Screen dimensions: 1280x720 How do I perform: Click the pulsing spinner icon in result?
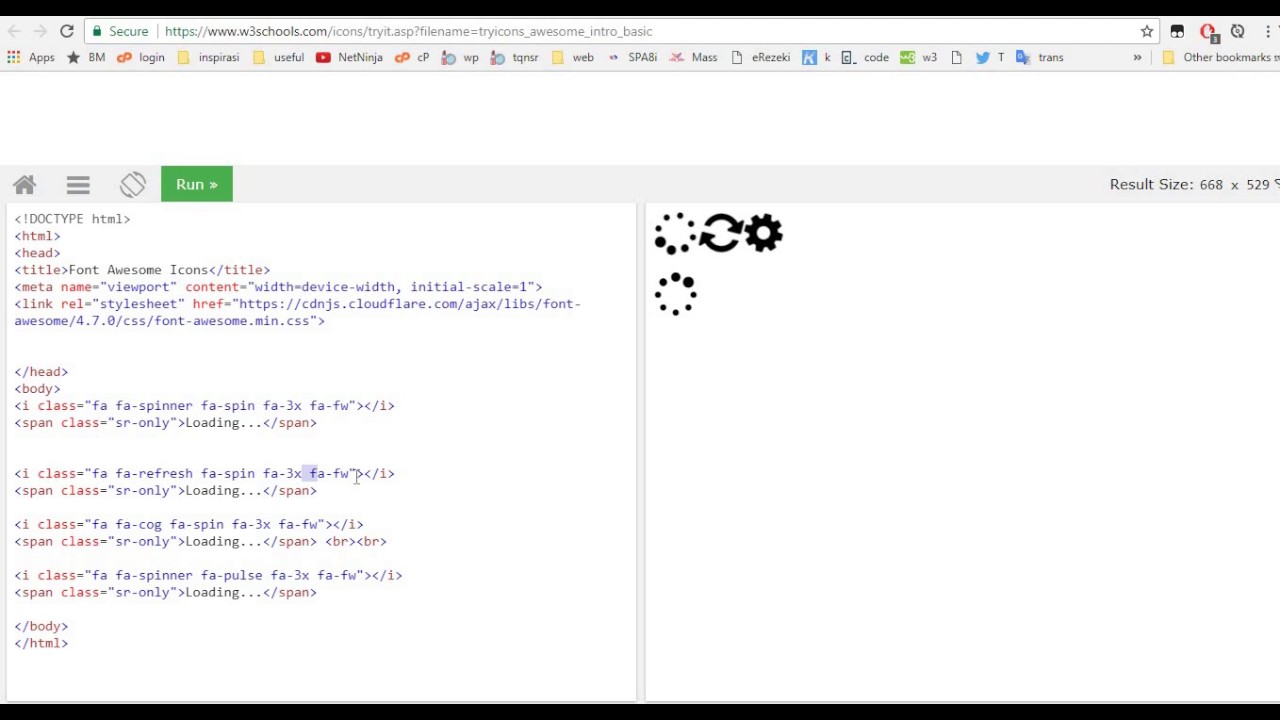point(675,294)
